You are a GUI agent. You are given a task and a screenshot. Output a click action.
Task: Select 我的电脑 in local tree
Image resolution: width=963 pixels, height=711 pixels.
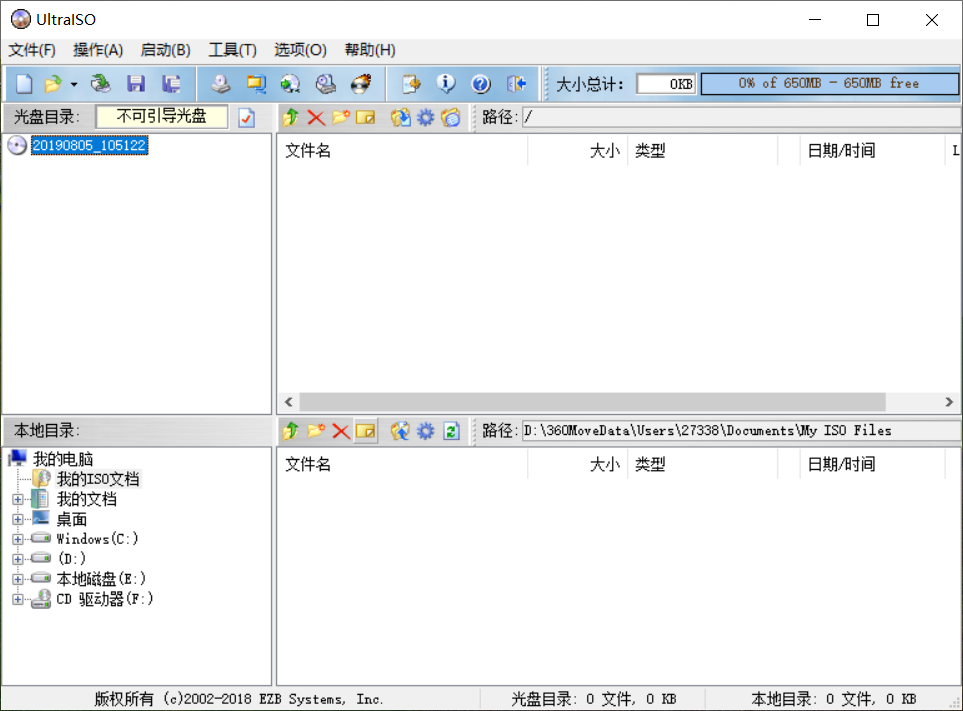click(63, 459)
